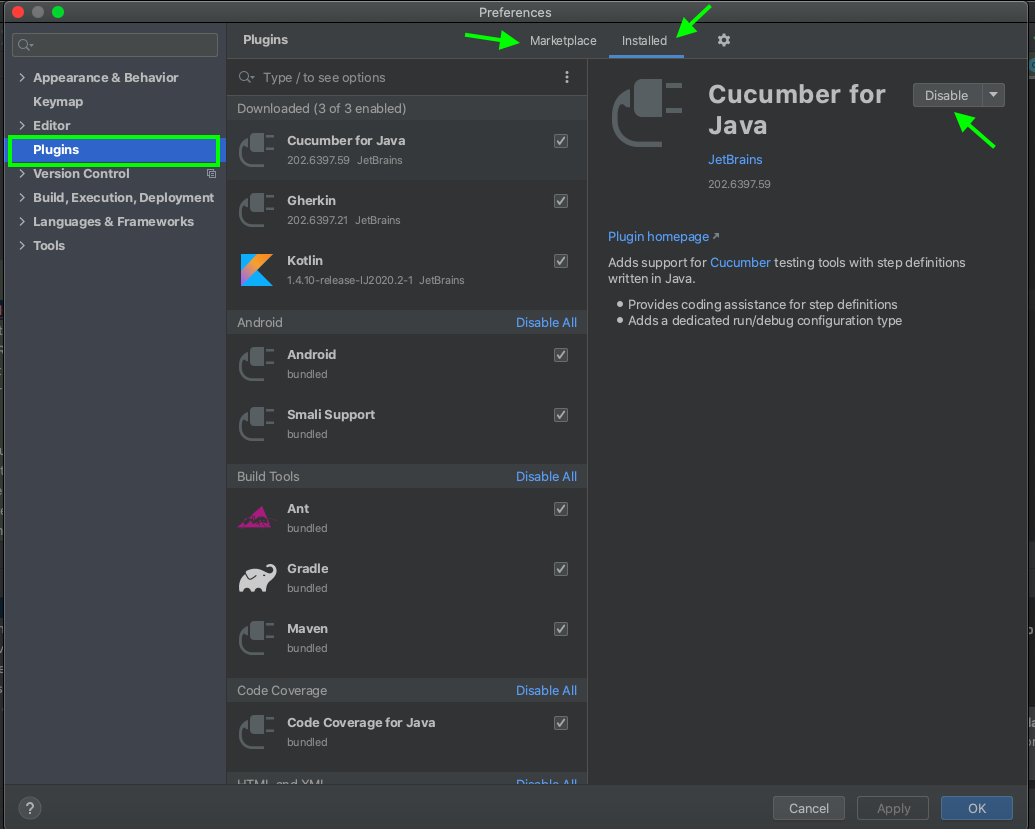1035x829 pixels.
Task: Toggle the Ant plugin checkbox
Action: pos(561,509)
